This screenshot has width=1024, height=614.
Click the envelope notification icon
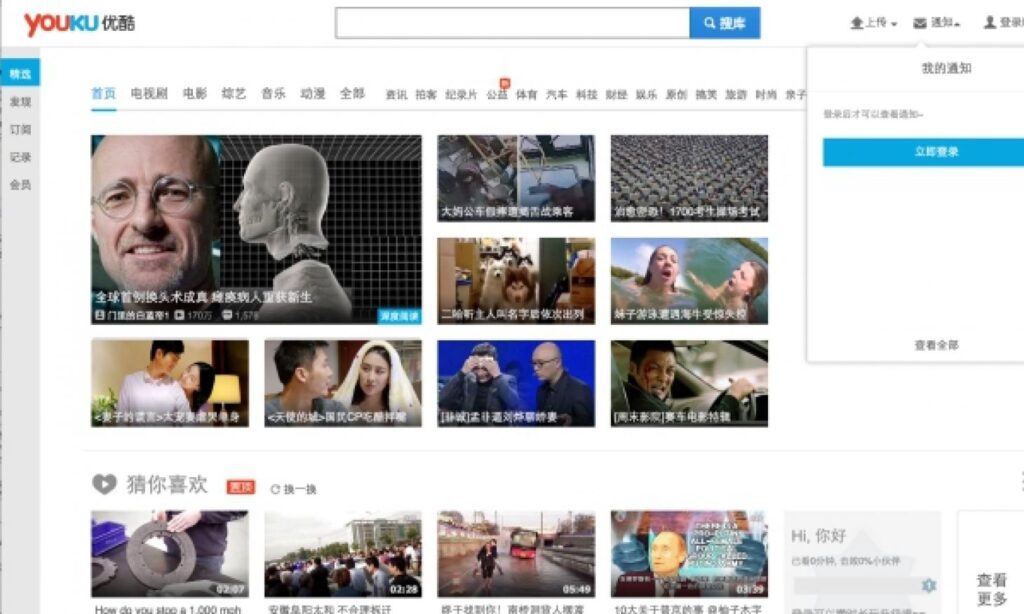click(x=920, y=23)
